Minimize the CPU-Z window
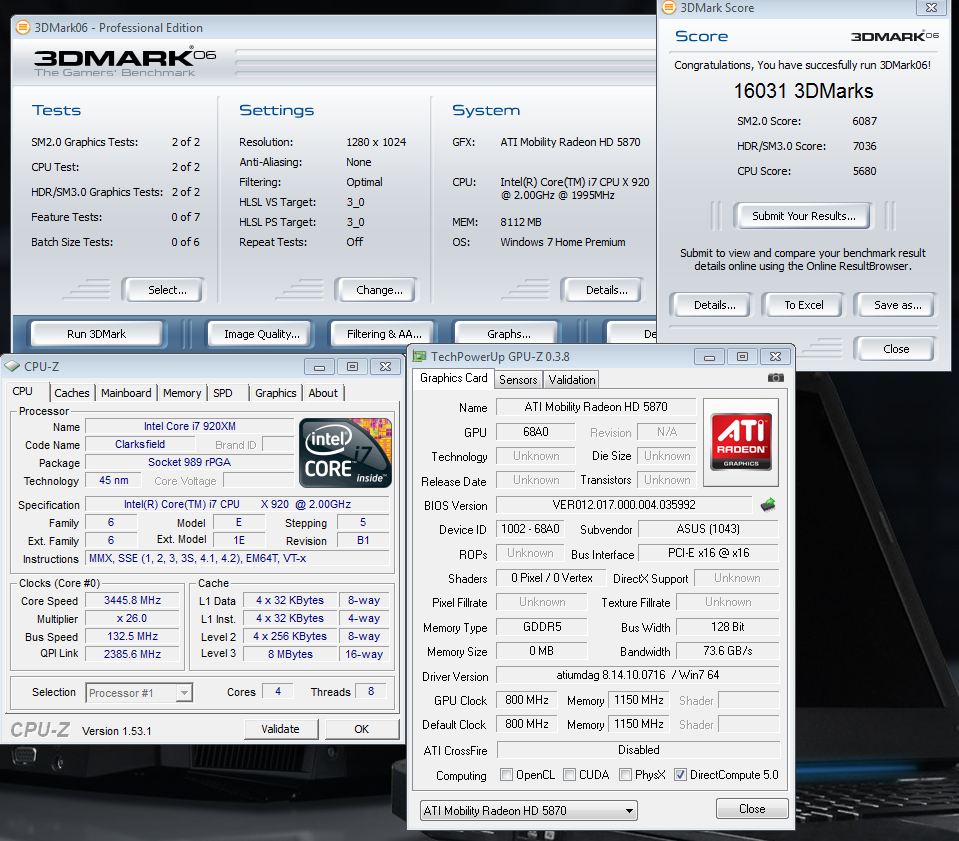959x841 pixels. click(319, 367)
